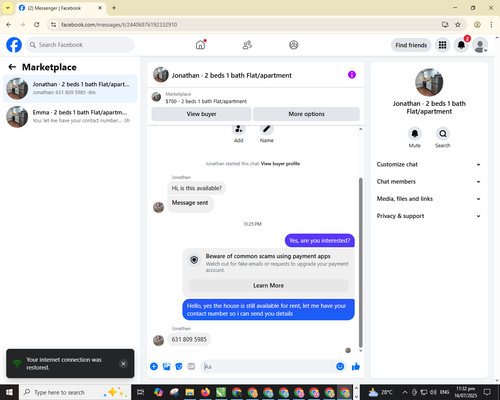Image resolution: width=500 pixels, height=400 pixels.
Task: Open Firefox from the taskbar
Action: pos(205,392)
